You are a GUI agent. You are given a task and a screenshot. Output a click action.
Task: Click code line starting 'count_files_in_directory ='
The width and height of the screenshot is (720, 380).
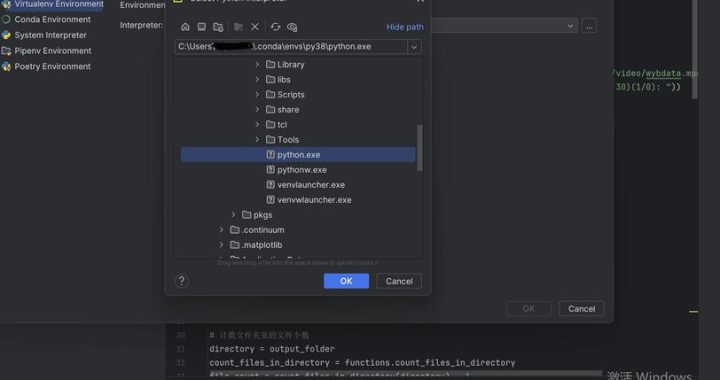pyautogui.click(x=362, y=363)
